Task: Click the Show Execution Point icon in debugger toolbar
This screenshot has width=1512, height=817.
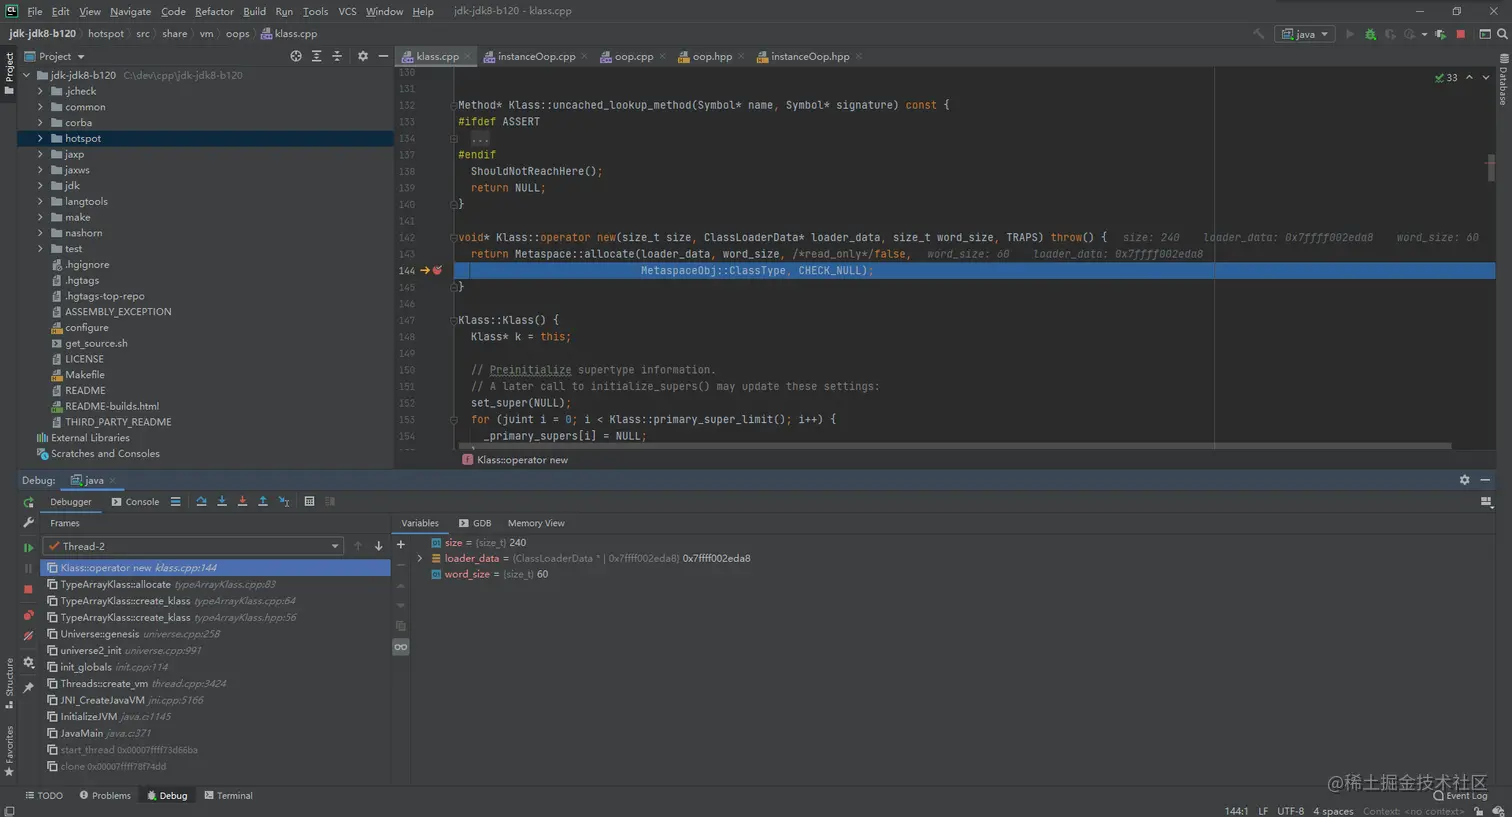Action: point(176,502)
